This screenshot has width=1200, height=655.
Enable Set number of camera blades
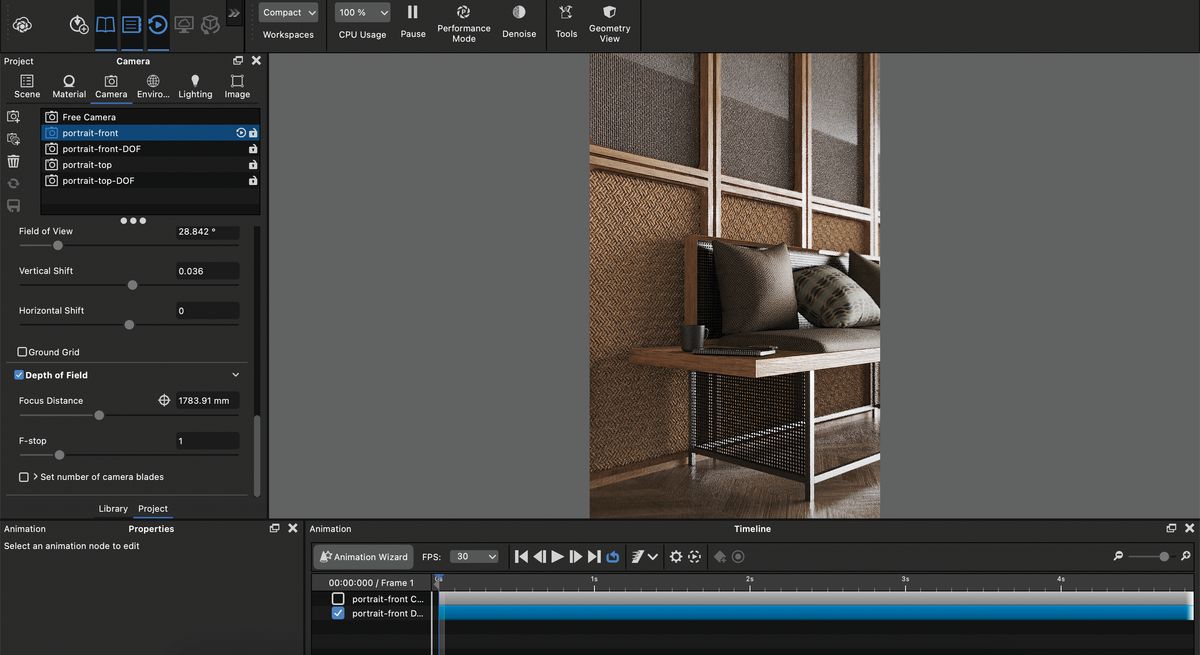point(22,477)
